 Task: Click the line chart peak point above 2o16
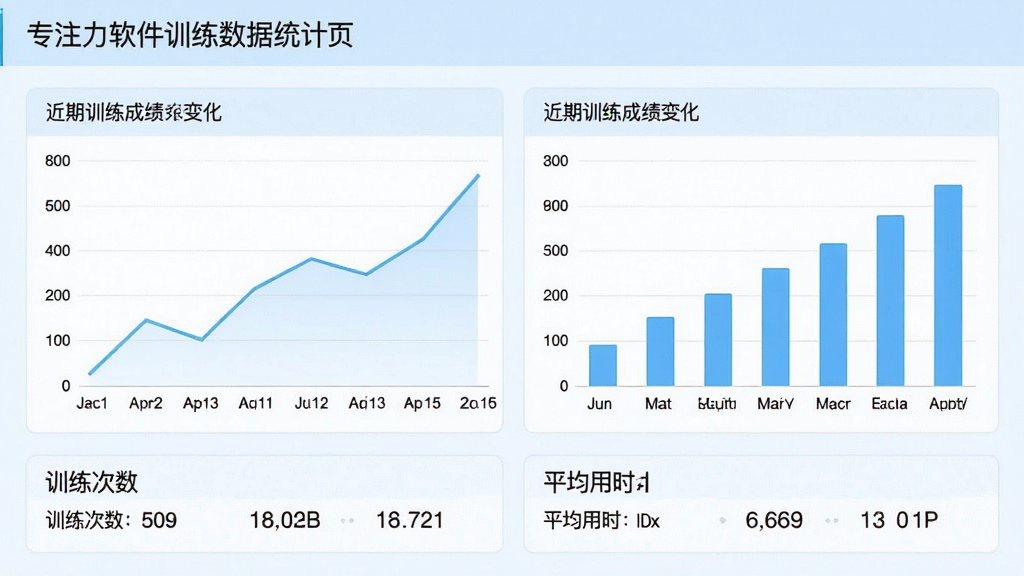(478, 176)
